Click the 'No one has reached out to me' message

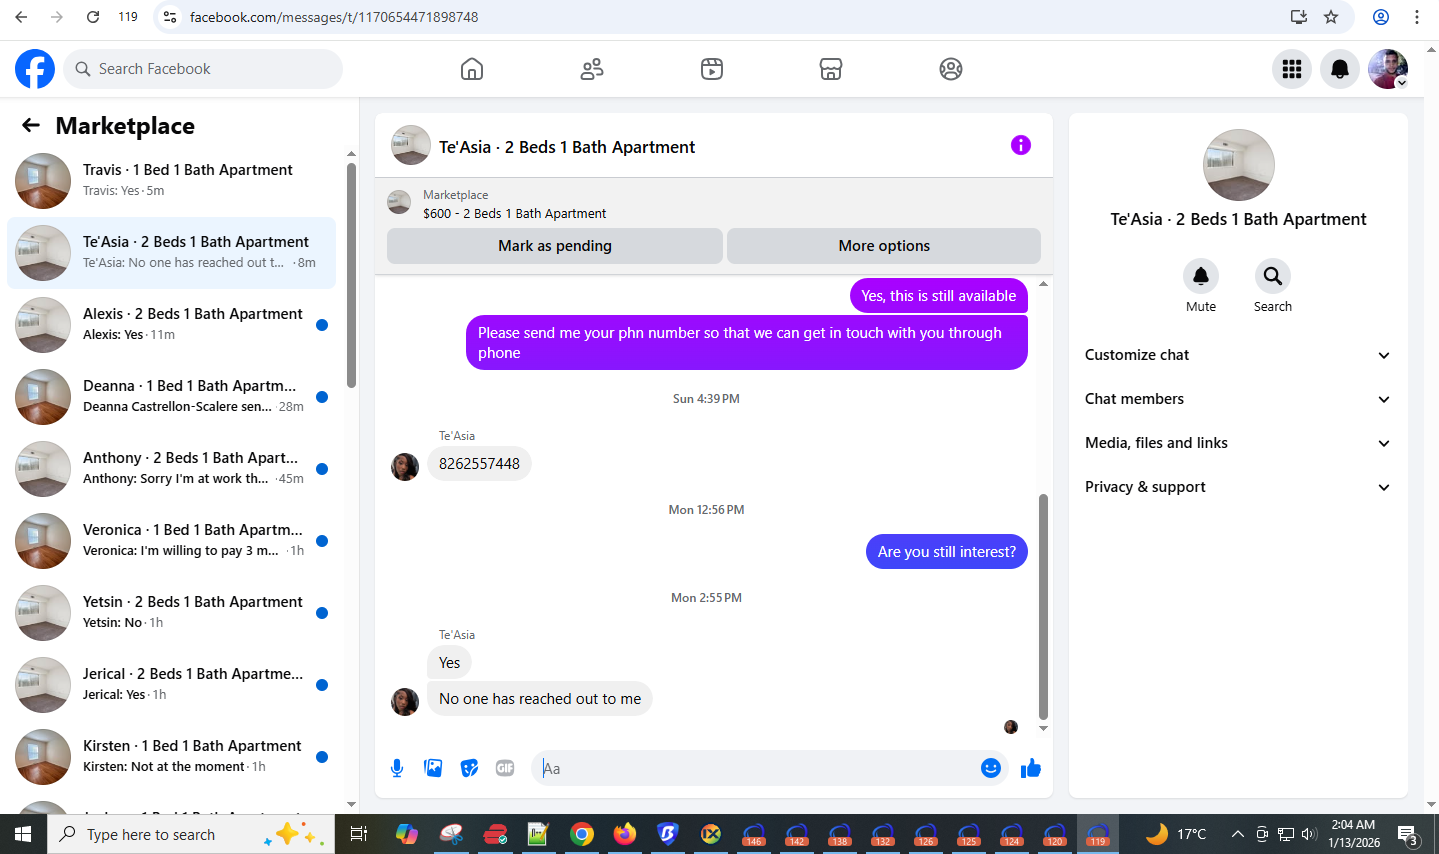point(540,699)
